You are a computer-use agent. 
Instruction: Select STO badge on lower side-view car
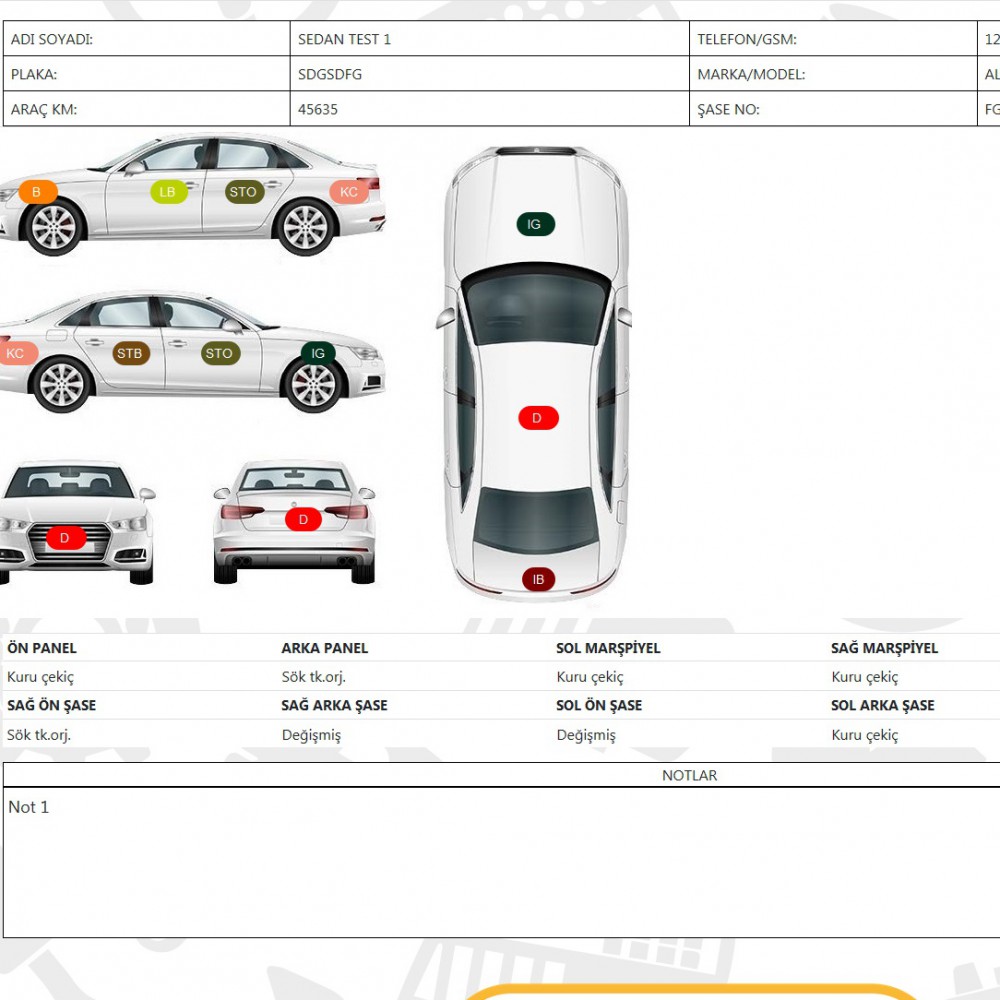point(219,353)
